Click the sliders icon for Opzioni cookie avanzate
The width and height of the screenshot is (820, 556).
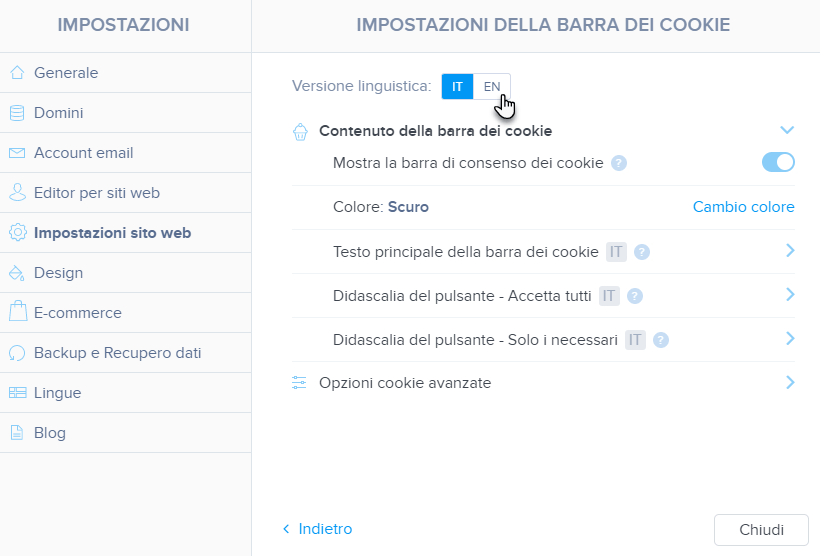pyautogui.click(x=299, y=383)
